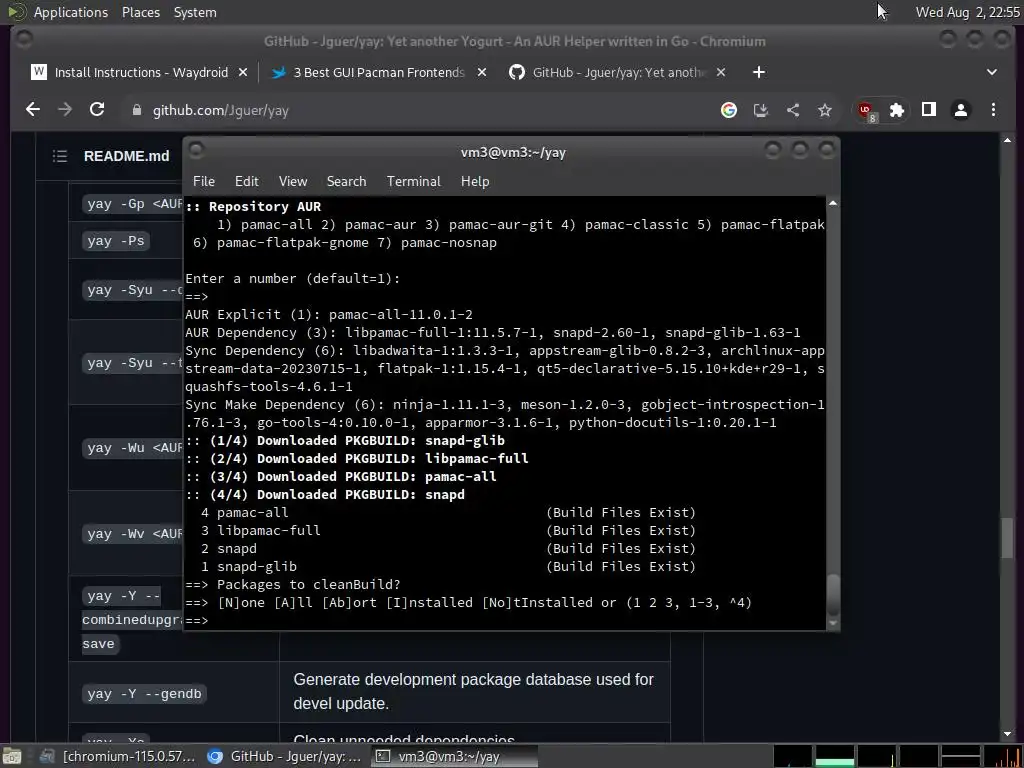Screen dimensions: 1024x768
Task: Open the Extensions puzzle icon
Action: pos(897,110)
